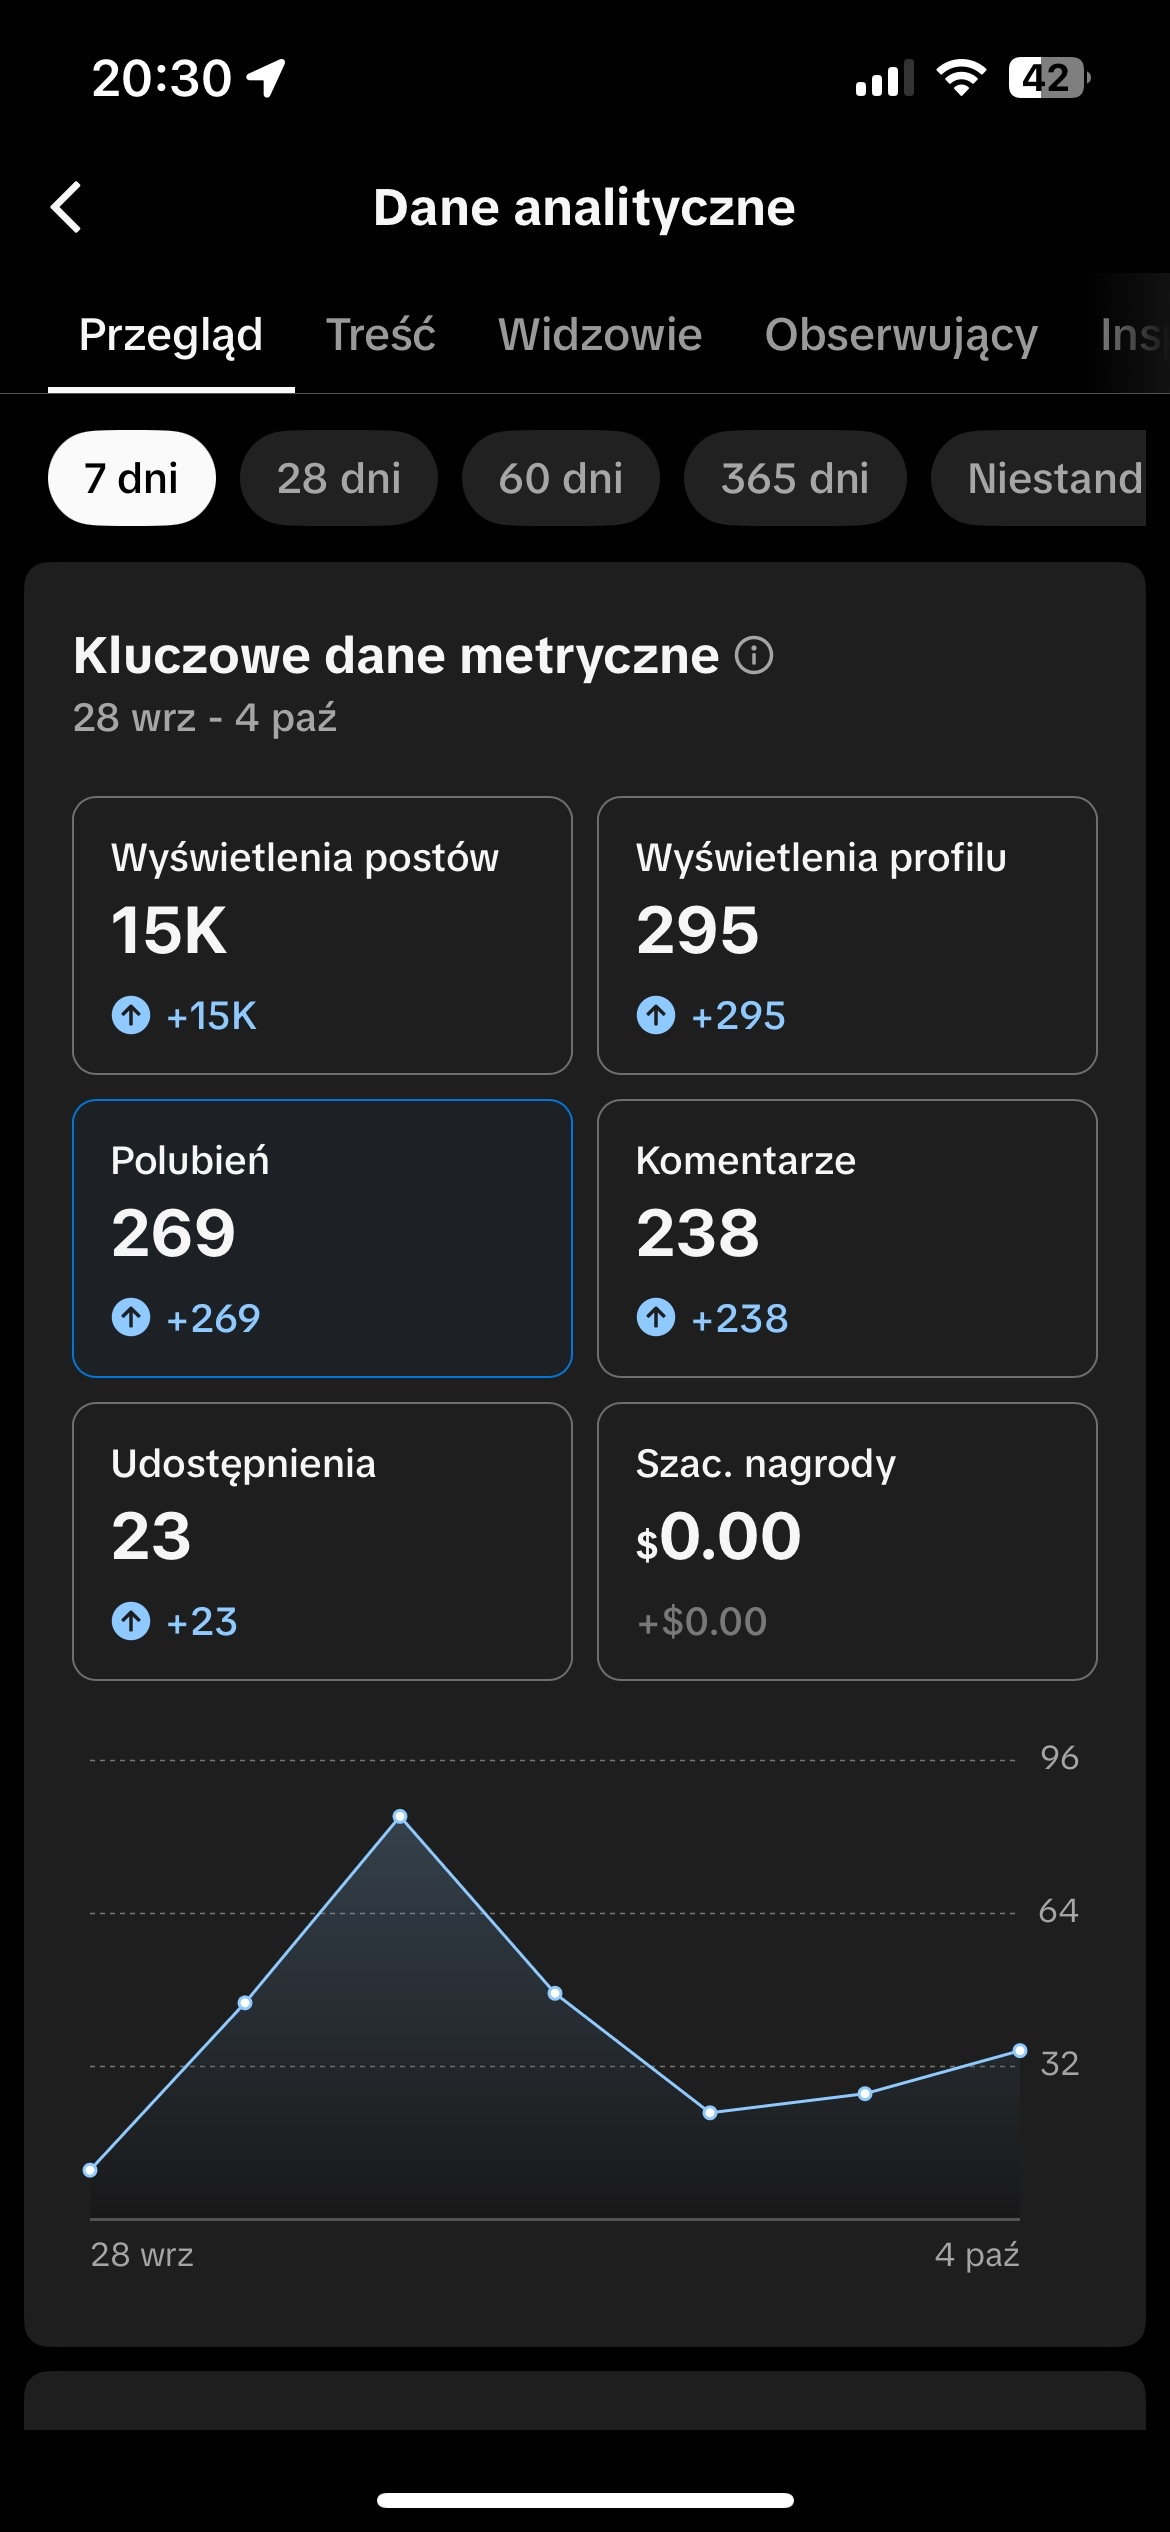Viewport: 1170px width, 2532px height.
Task: Switch to the Treść tab
Action: [381, 335]
